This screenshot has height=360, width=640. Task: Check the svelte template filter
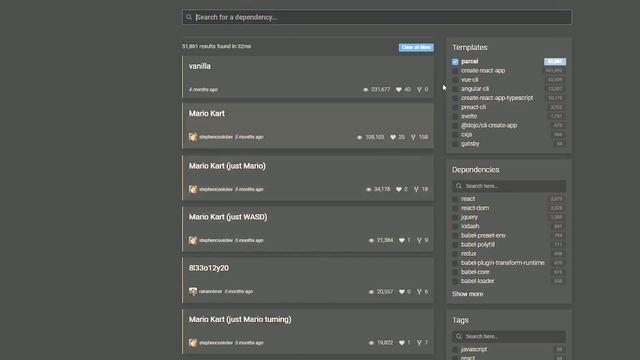[455, 116]
